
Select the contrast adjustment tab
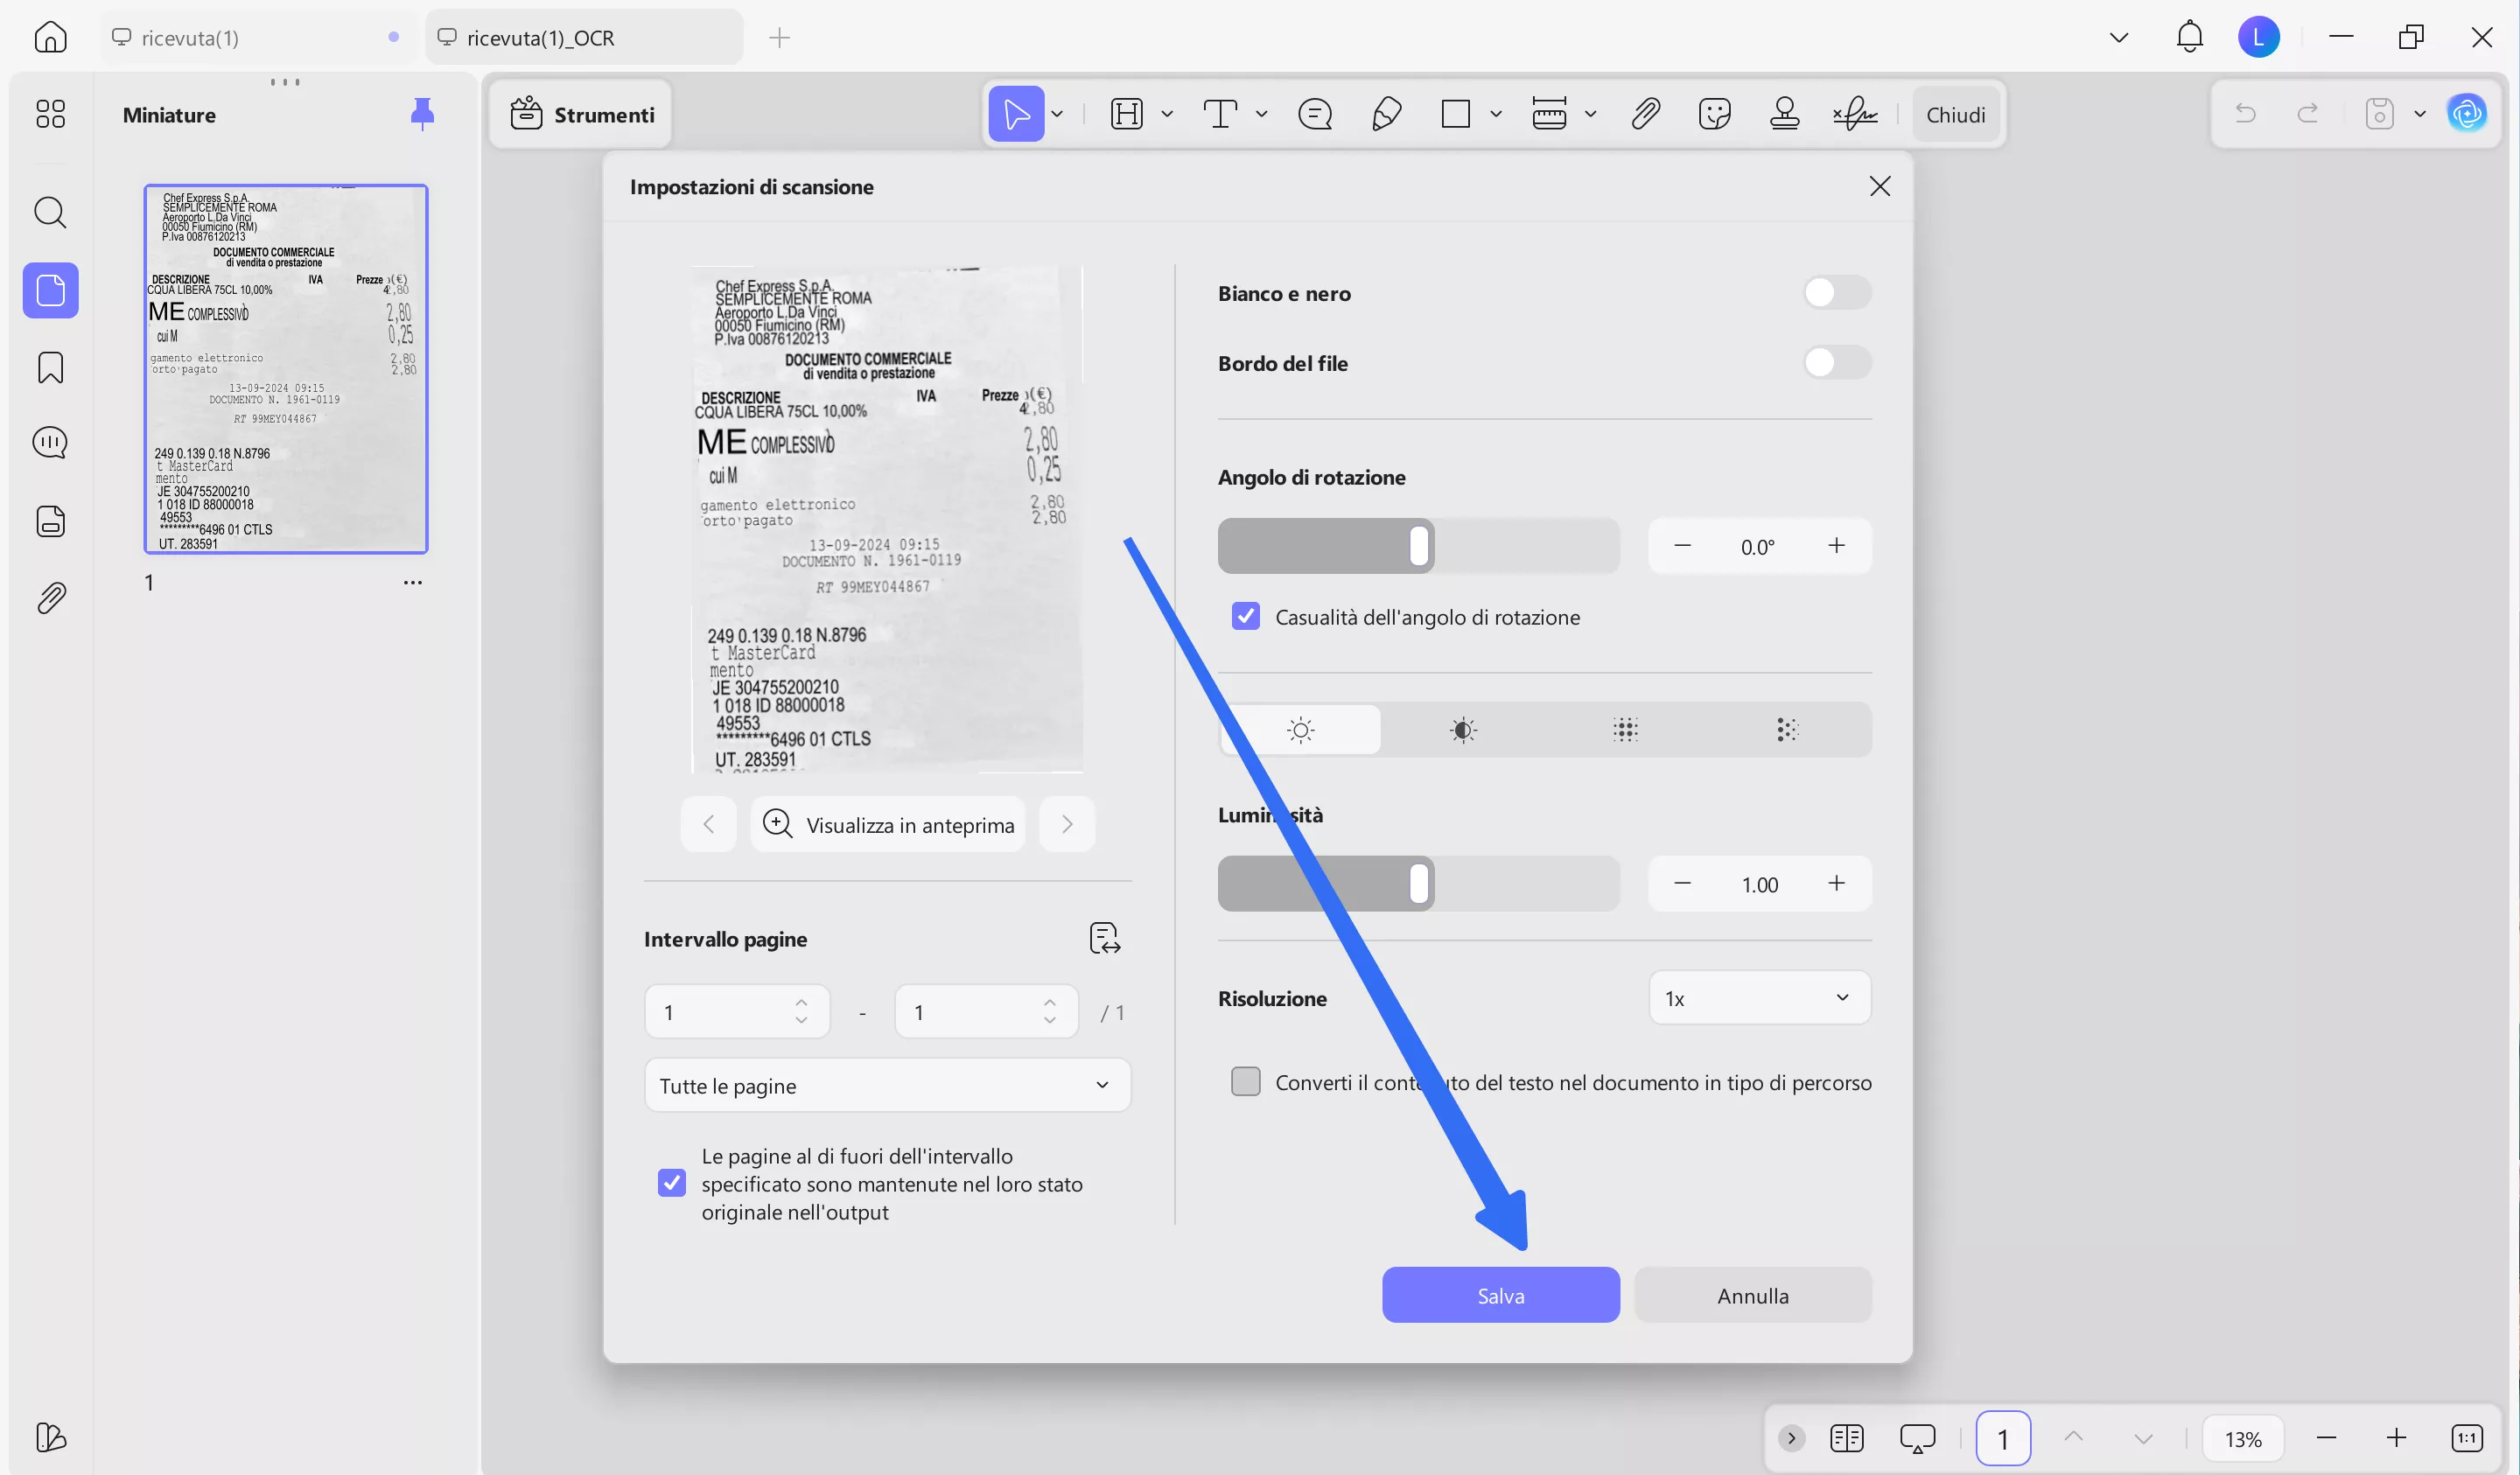1463,730
